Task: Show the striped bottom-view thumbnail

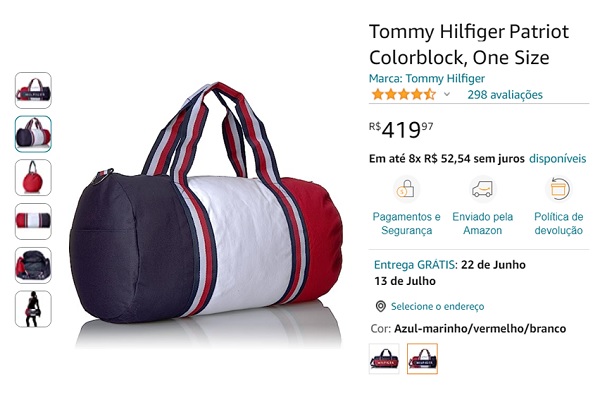Action: coord(33,221)
